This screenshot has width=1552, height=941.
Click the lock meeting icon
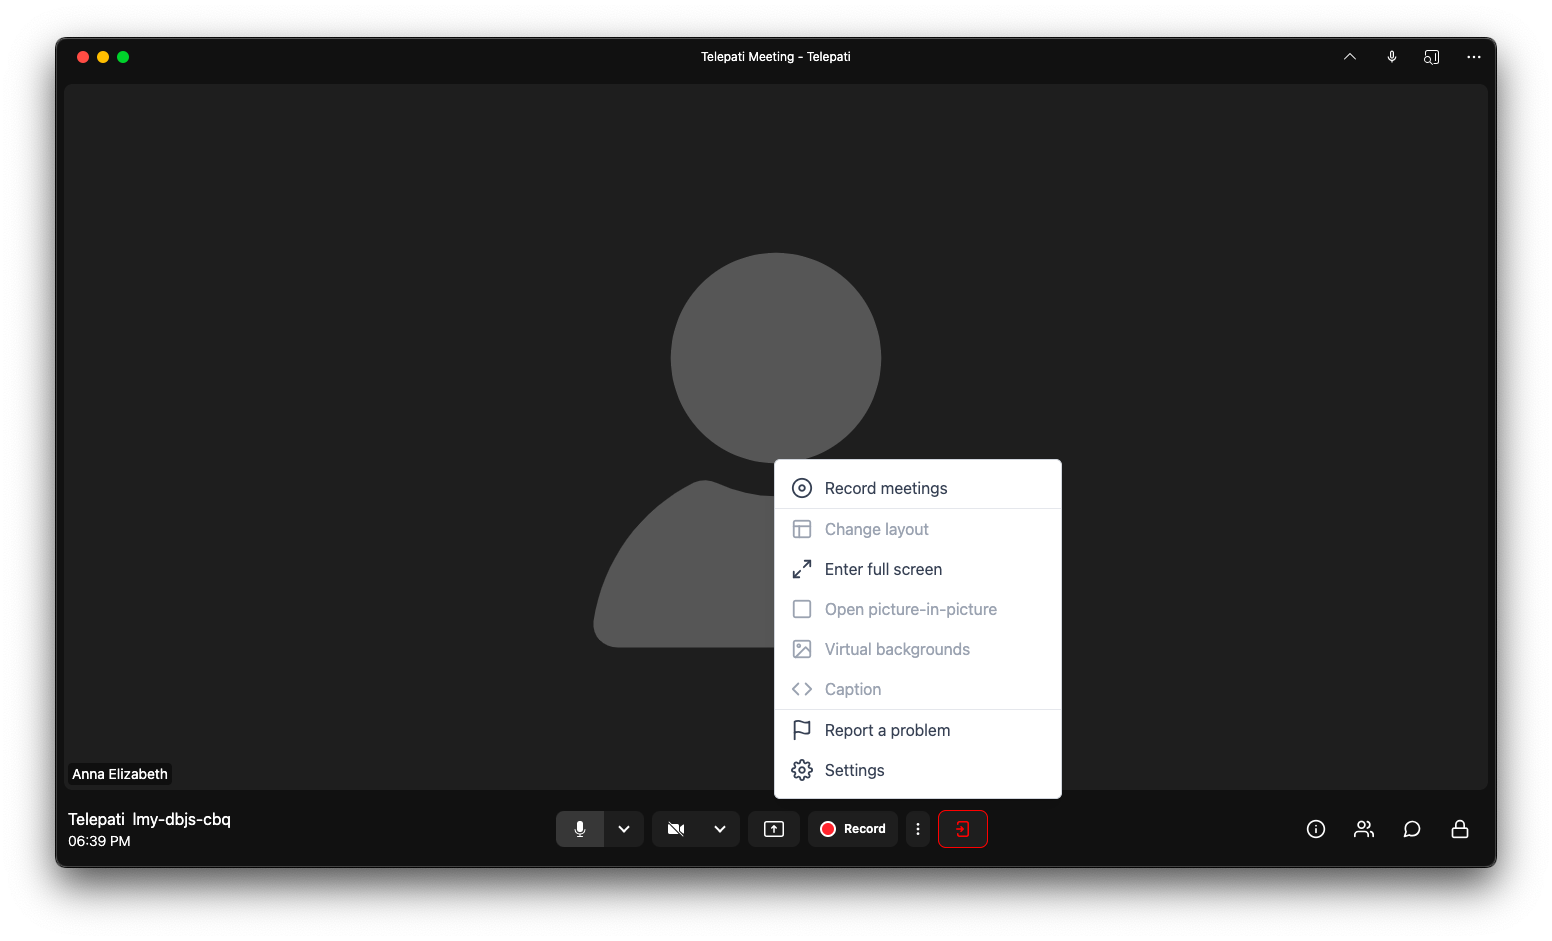(x=1460, y=829)
